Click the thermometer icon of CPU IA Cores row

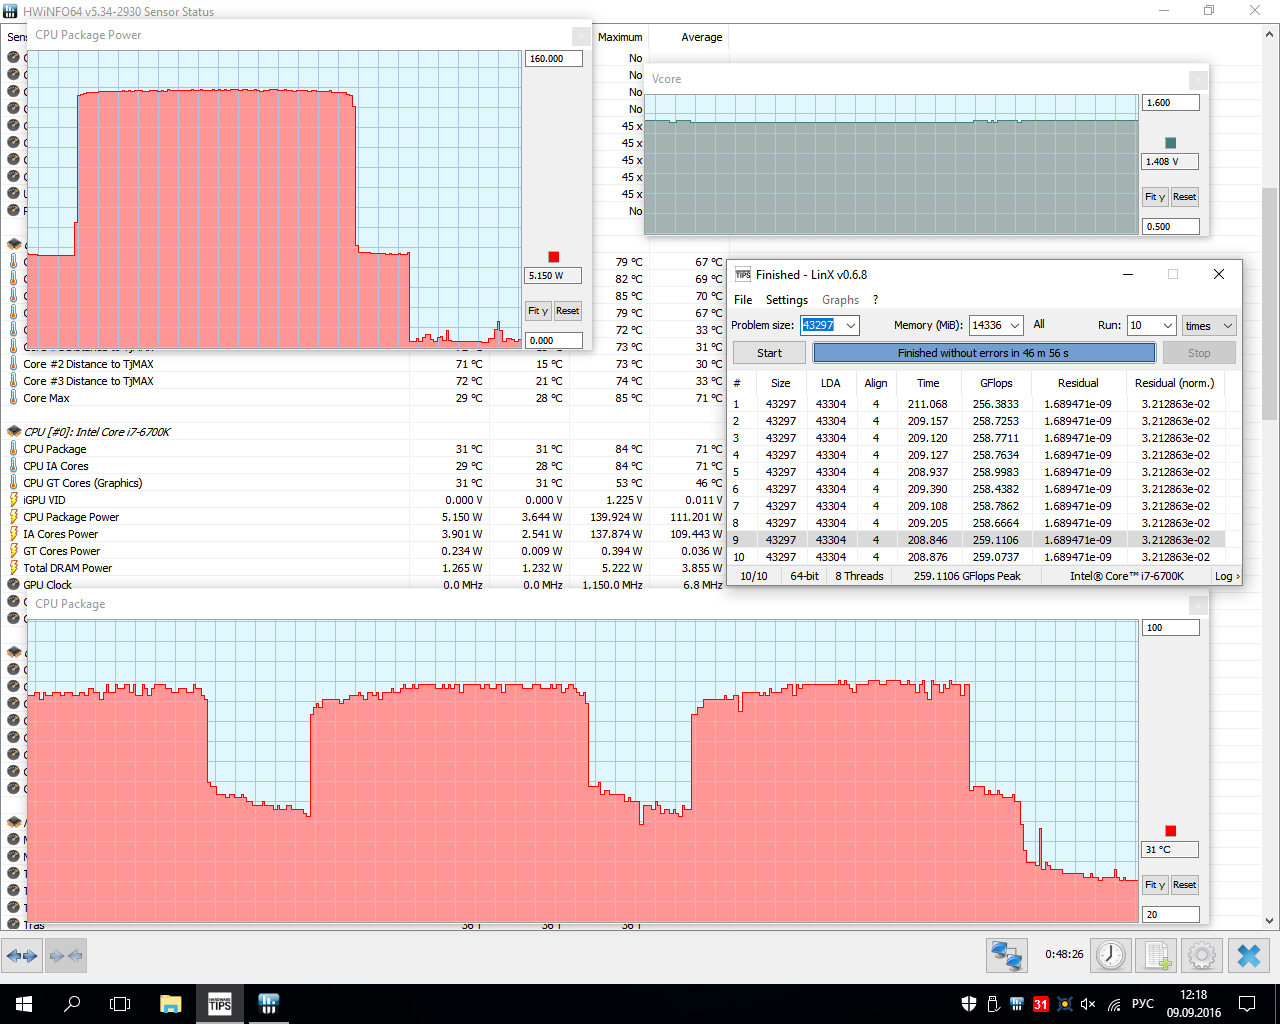[13, 466]
